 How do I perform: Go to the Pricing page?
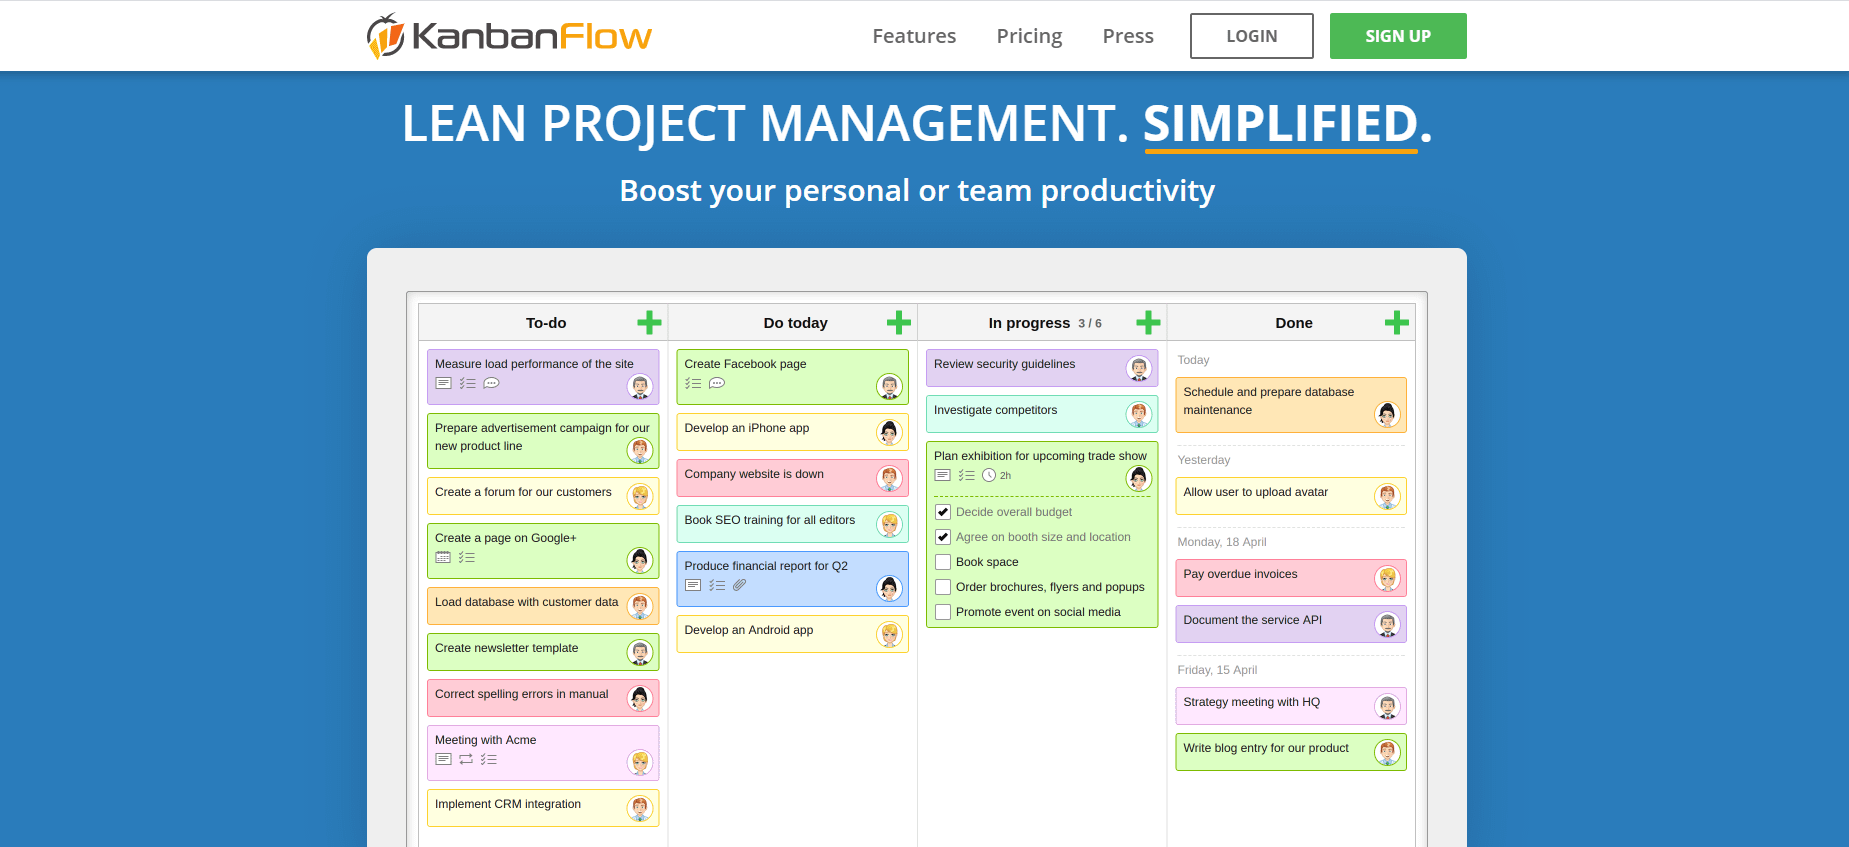tap(1029, 36)
